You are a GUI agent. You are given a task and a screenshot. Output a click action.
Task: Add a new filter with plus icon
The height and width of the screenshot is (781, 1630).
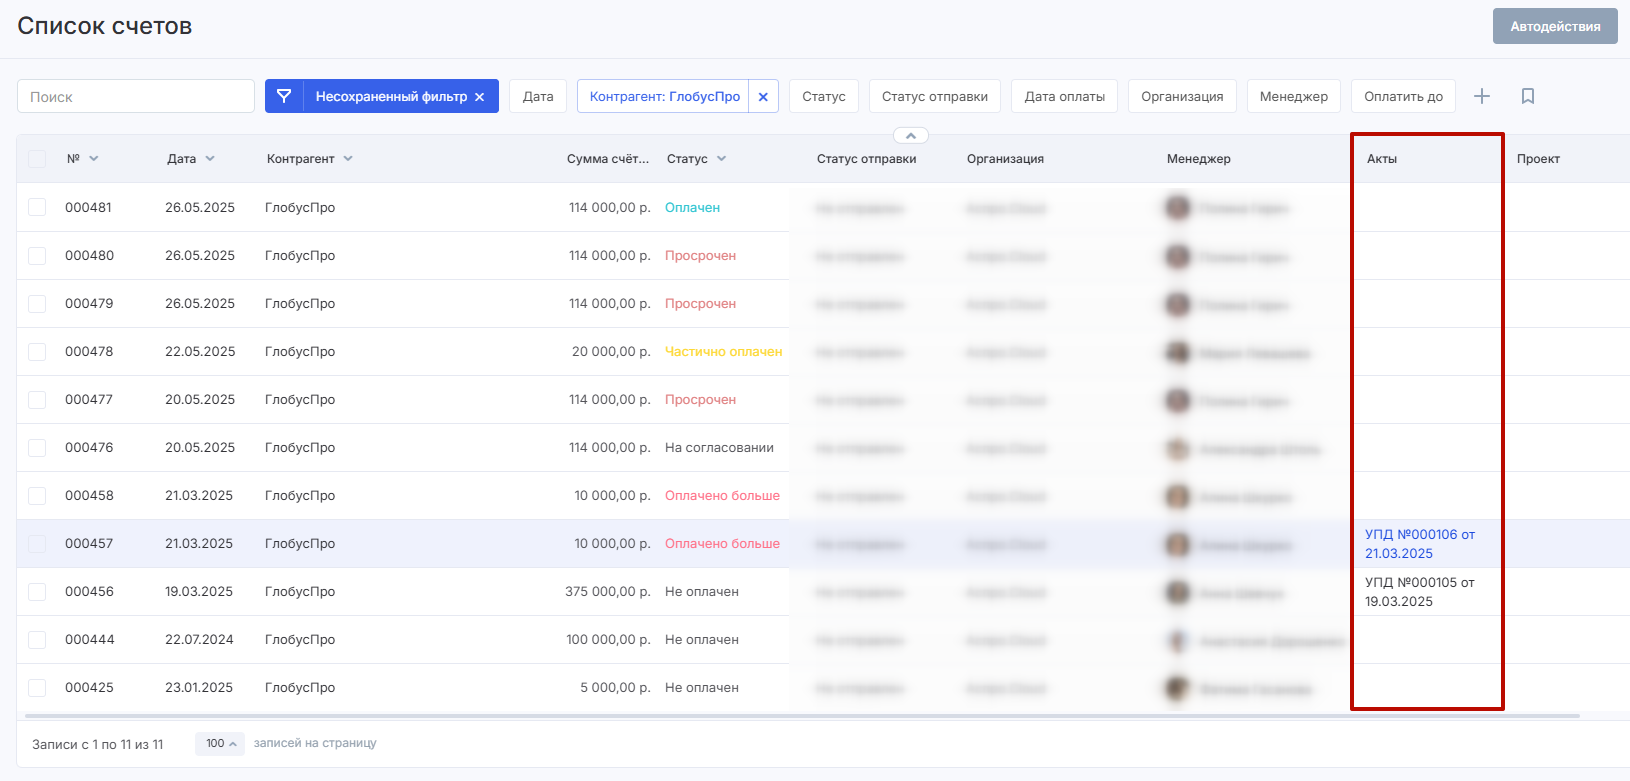tap(1482, 96)
